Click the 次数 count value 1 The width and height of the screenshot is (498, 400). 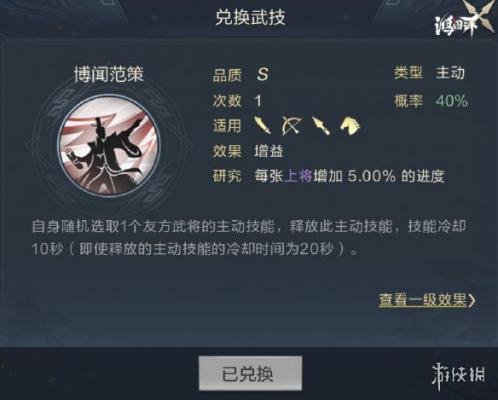[258, 101]
